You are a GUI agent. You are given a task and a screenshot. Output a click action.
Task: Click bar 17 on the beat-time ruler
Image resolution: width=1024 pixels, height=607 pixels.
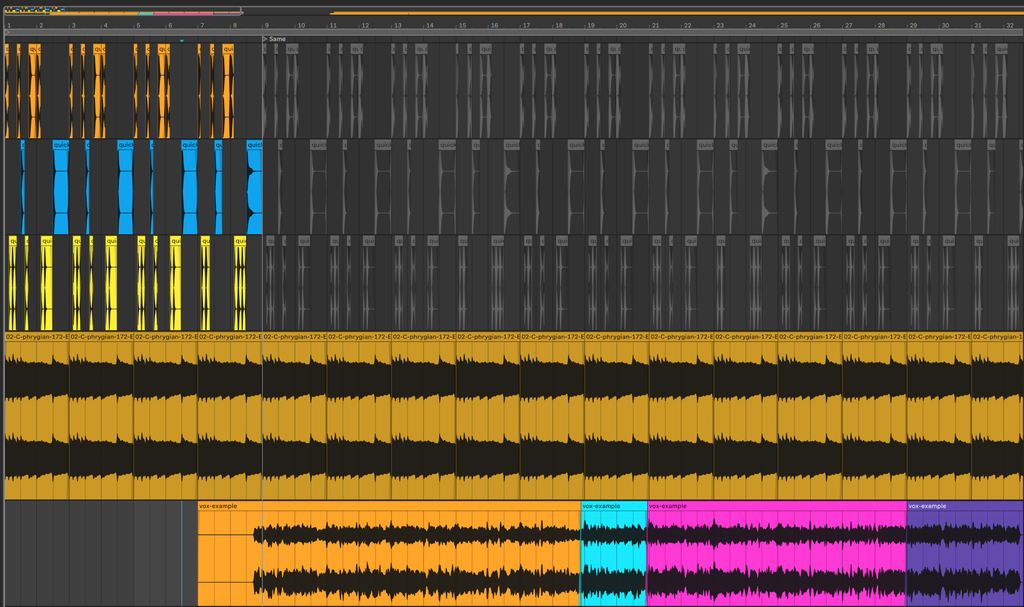pos(526,25)
